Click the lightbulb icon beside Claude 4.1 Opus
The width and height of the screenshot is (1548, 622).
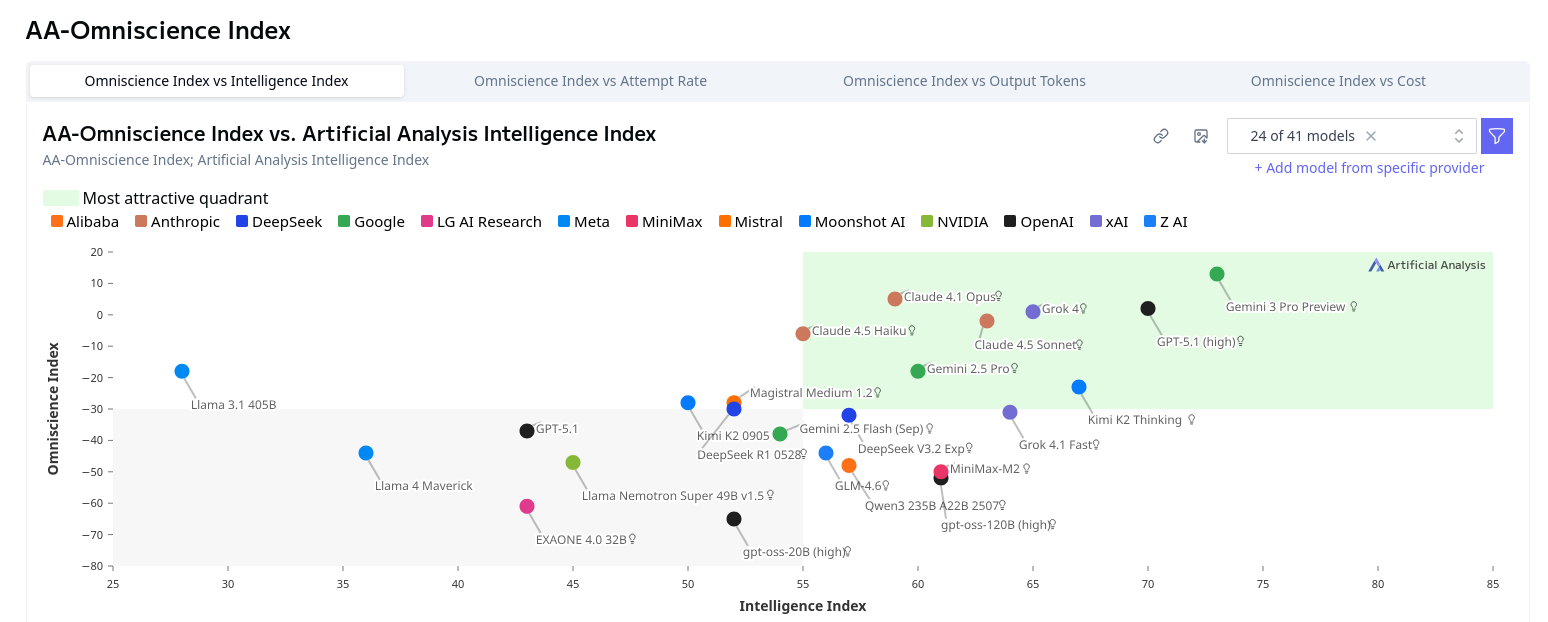click(999, 296)
